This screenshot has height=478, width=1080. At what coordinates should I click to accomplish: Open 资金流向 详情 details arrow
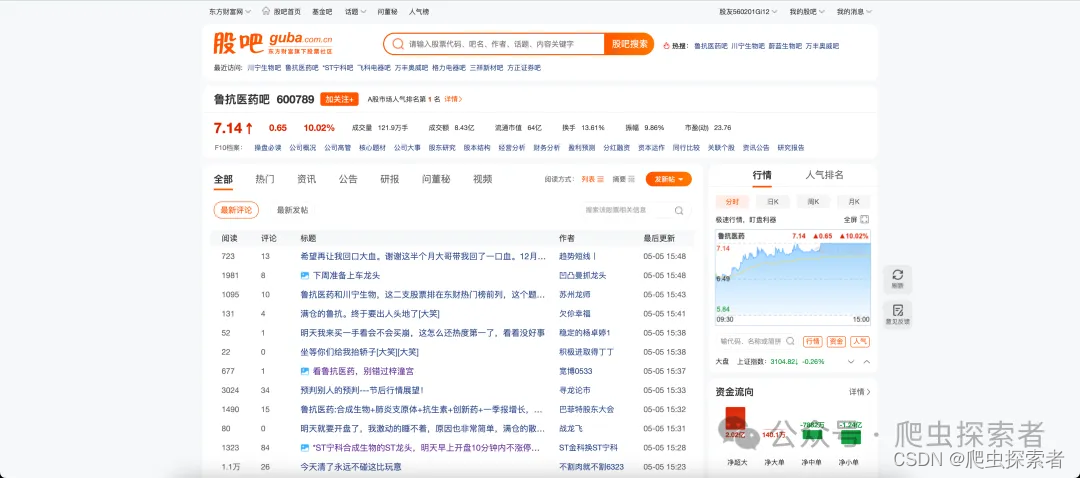[x=860, y=392]
